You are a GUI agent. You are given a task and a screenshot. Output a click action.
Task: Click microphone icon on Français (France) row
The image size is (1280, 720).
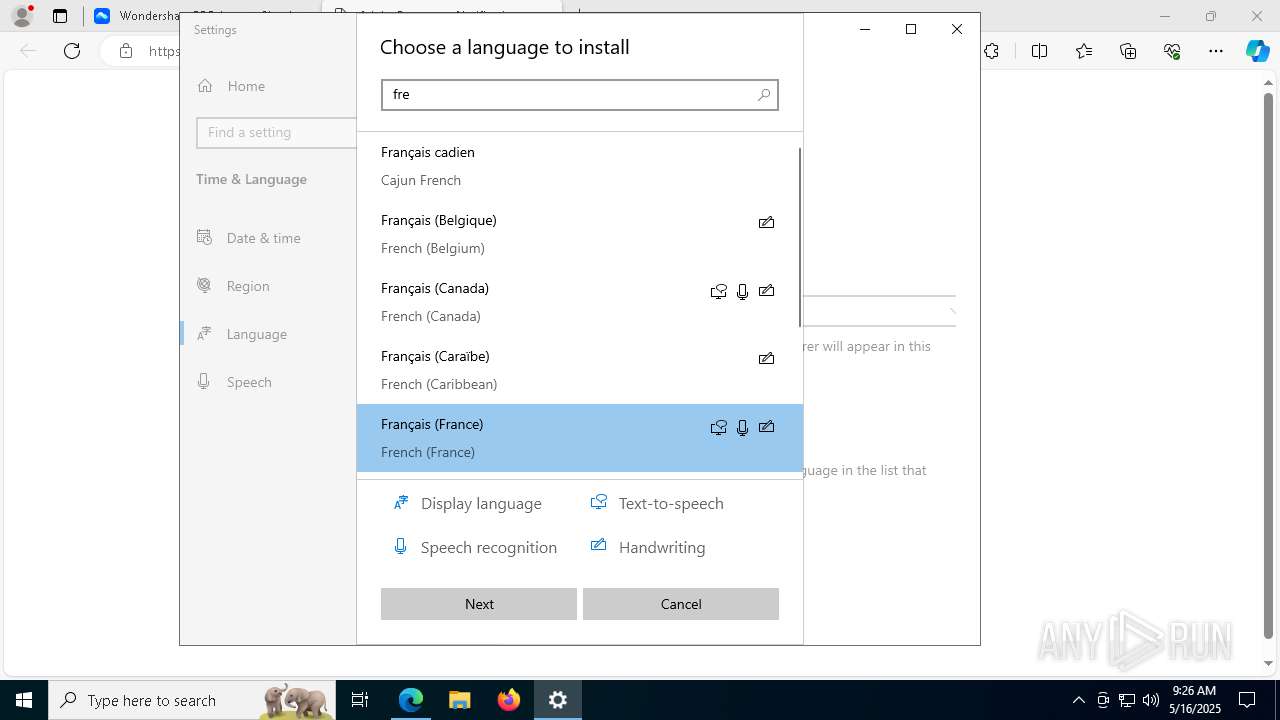(x=742, y=427)
